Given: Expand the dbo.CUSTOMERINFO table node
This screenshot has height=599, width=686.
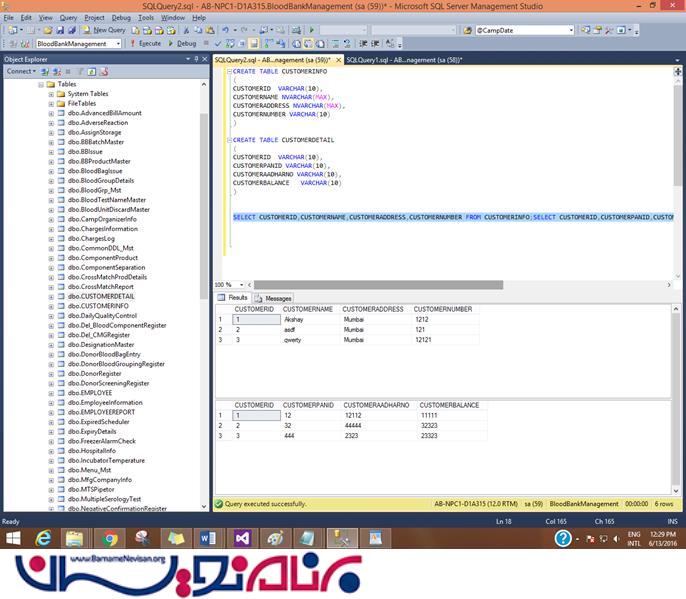Looking at the screenshot, I should coord(51,305).
